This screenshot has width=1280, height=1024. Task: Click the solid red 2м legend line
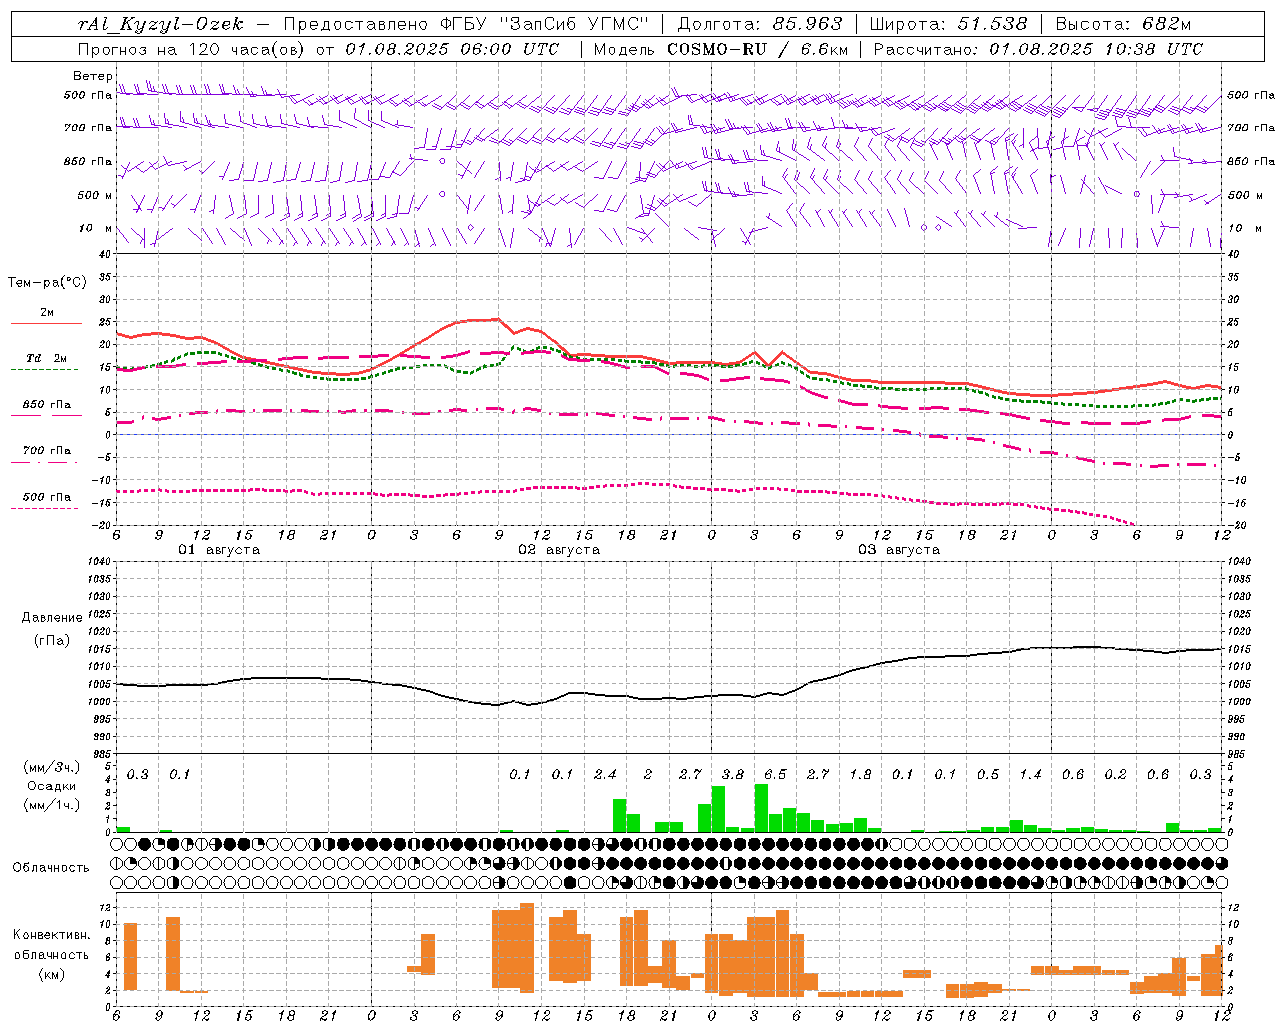coord(46,324)
